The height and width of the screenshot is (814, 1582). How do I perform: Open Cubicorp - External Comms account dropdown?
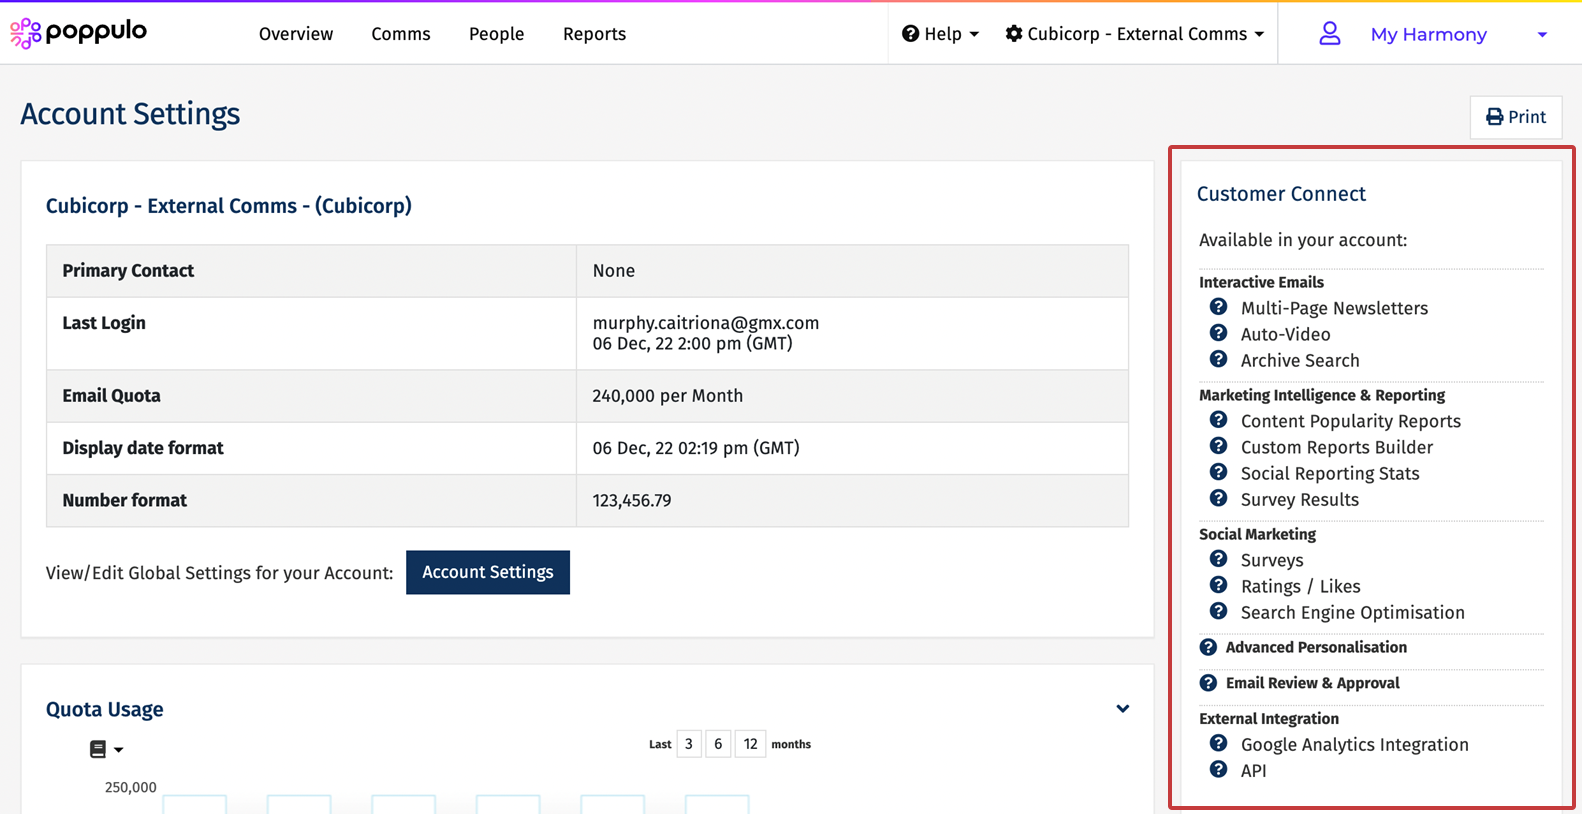tap(1135, 34)
